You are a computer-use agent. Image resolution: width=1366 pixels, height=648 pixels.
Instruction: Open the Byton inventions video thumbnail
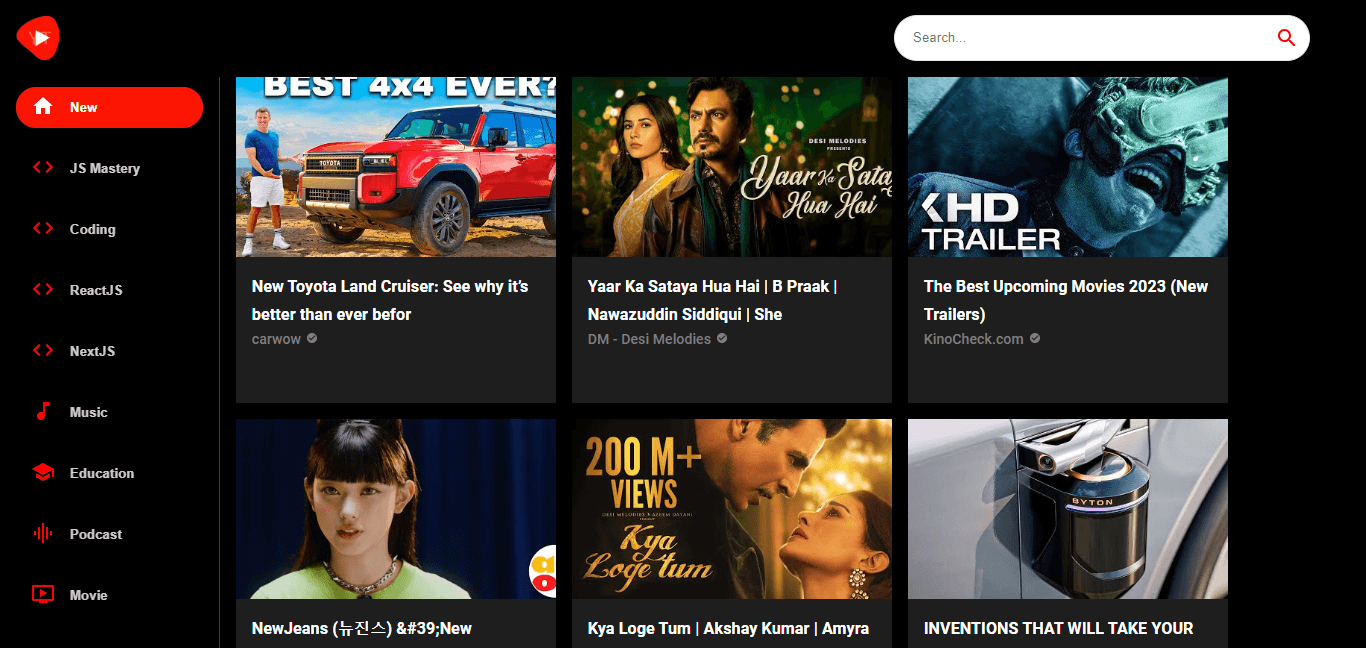[1068, 509]
